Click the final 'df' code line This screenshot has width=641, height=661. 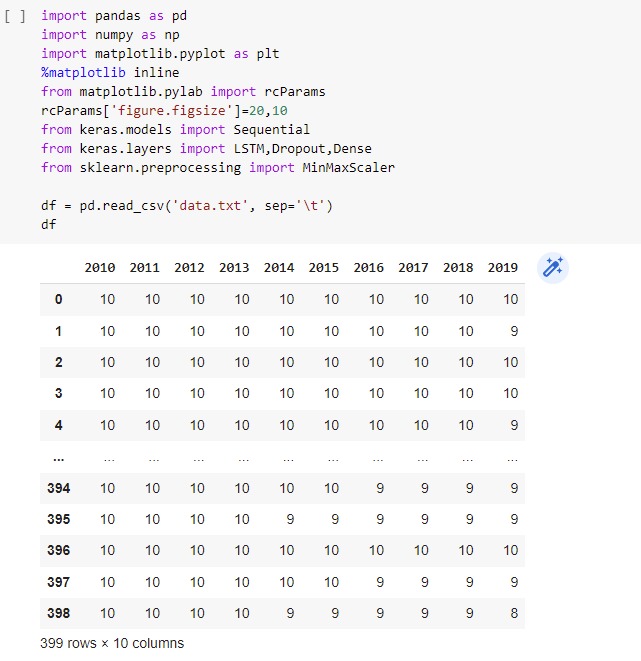click(48, 224)
